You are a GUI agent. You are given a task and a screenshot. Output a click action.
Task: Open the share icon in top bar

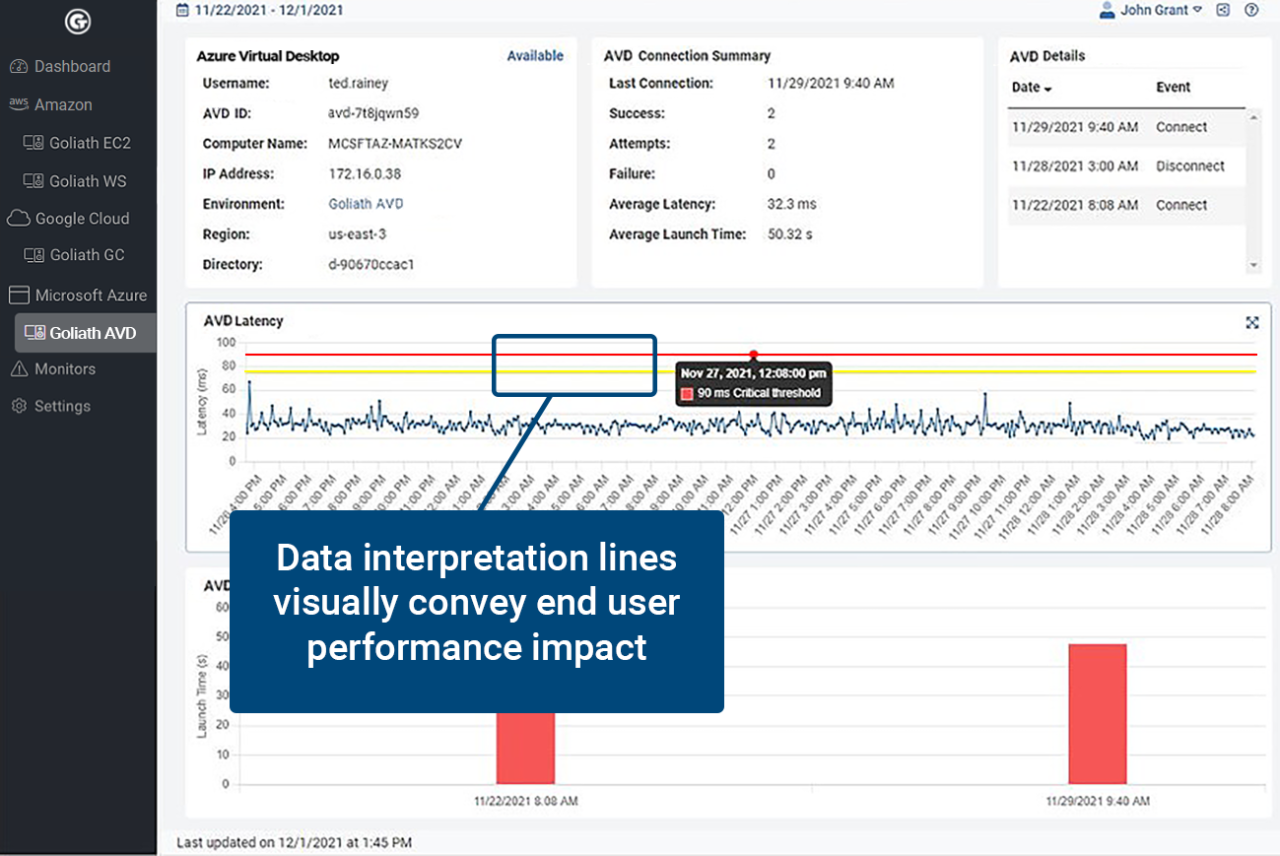1223,10
